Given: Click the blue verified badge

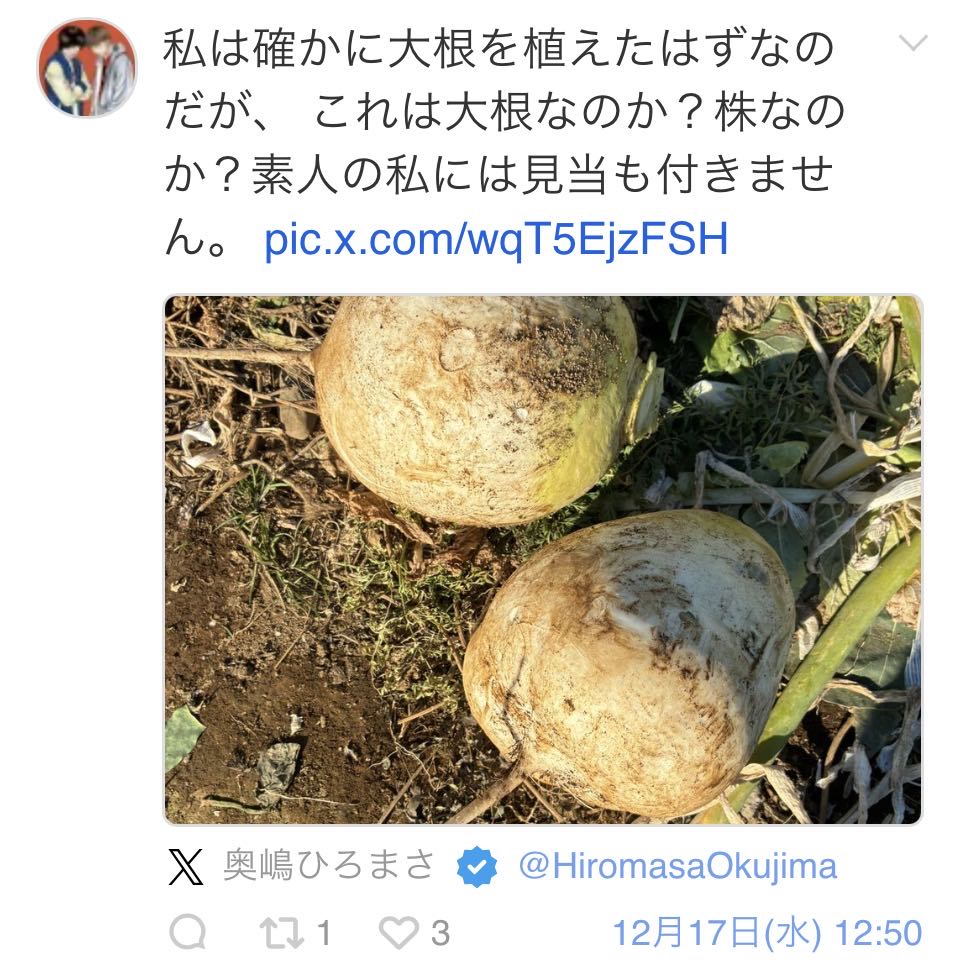Looking at the screenshot, I should click(x=477, y=866).
